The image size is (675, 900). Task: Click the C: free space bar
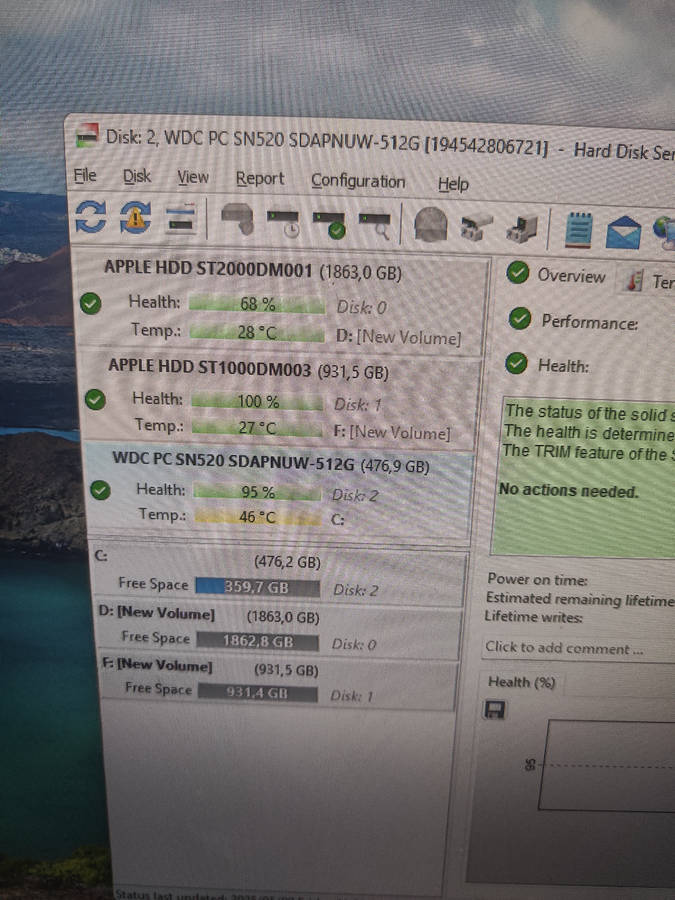257,588
